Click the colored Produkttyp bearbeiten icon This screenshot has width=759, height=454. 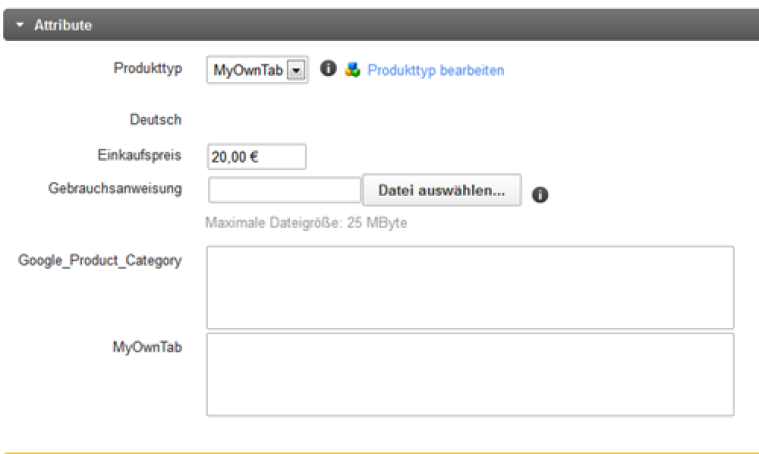click(x=352, y=70)
